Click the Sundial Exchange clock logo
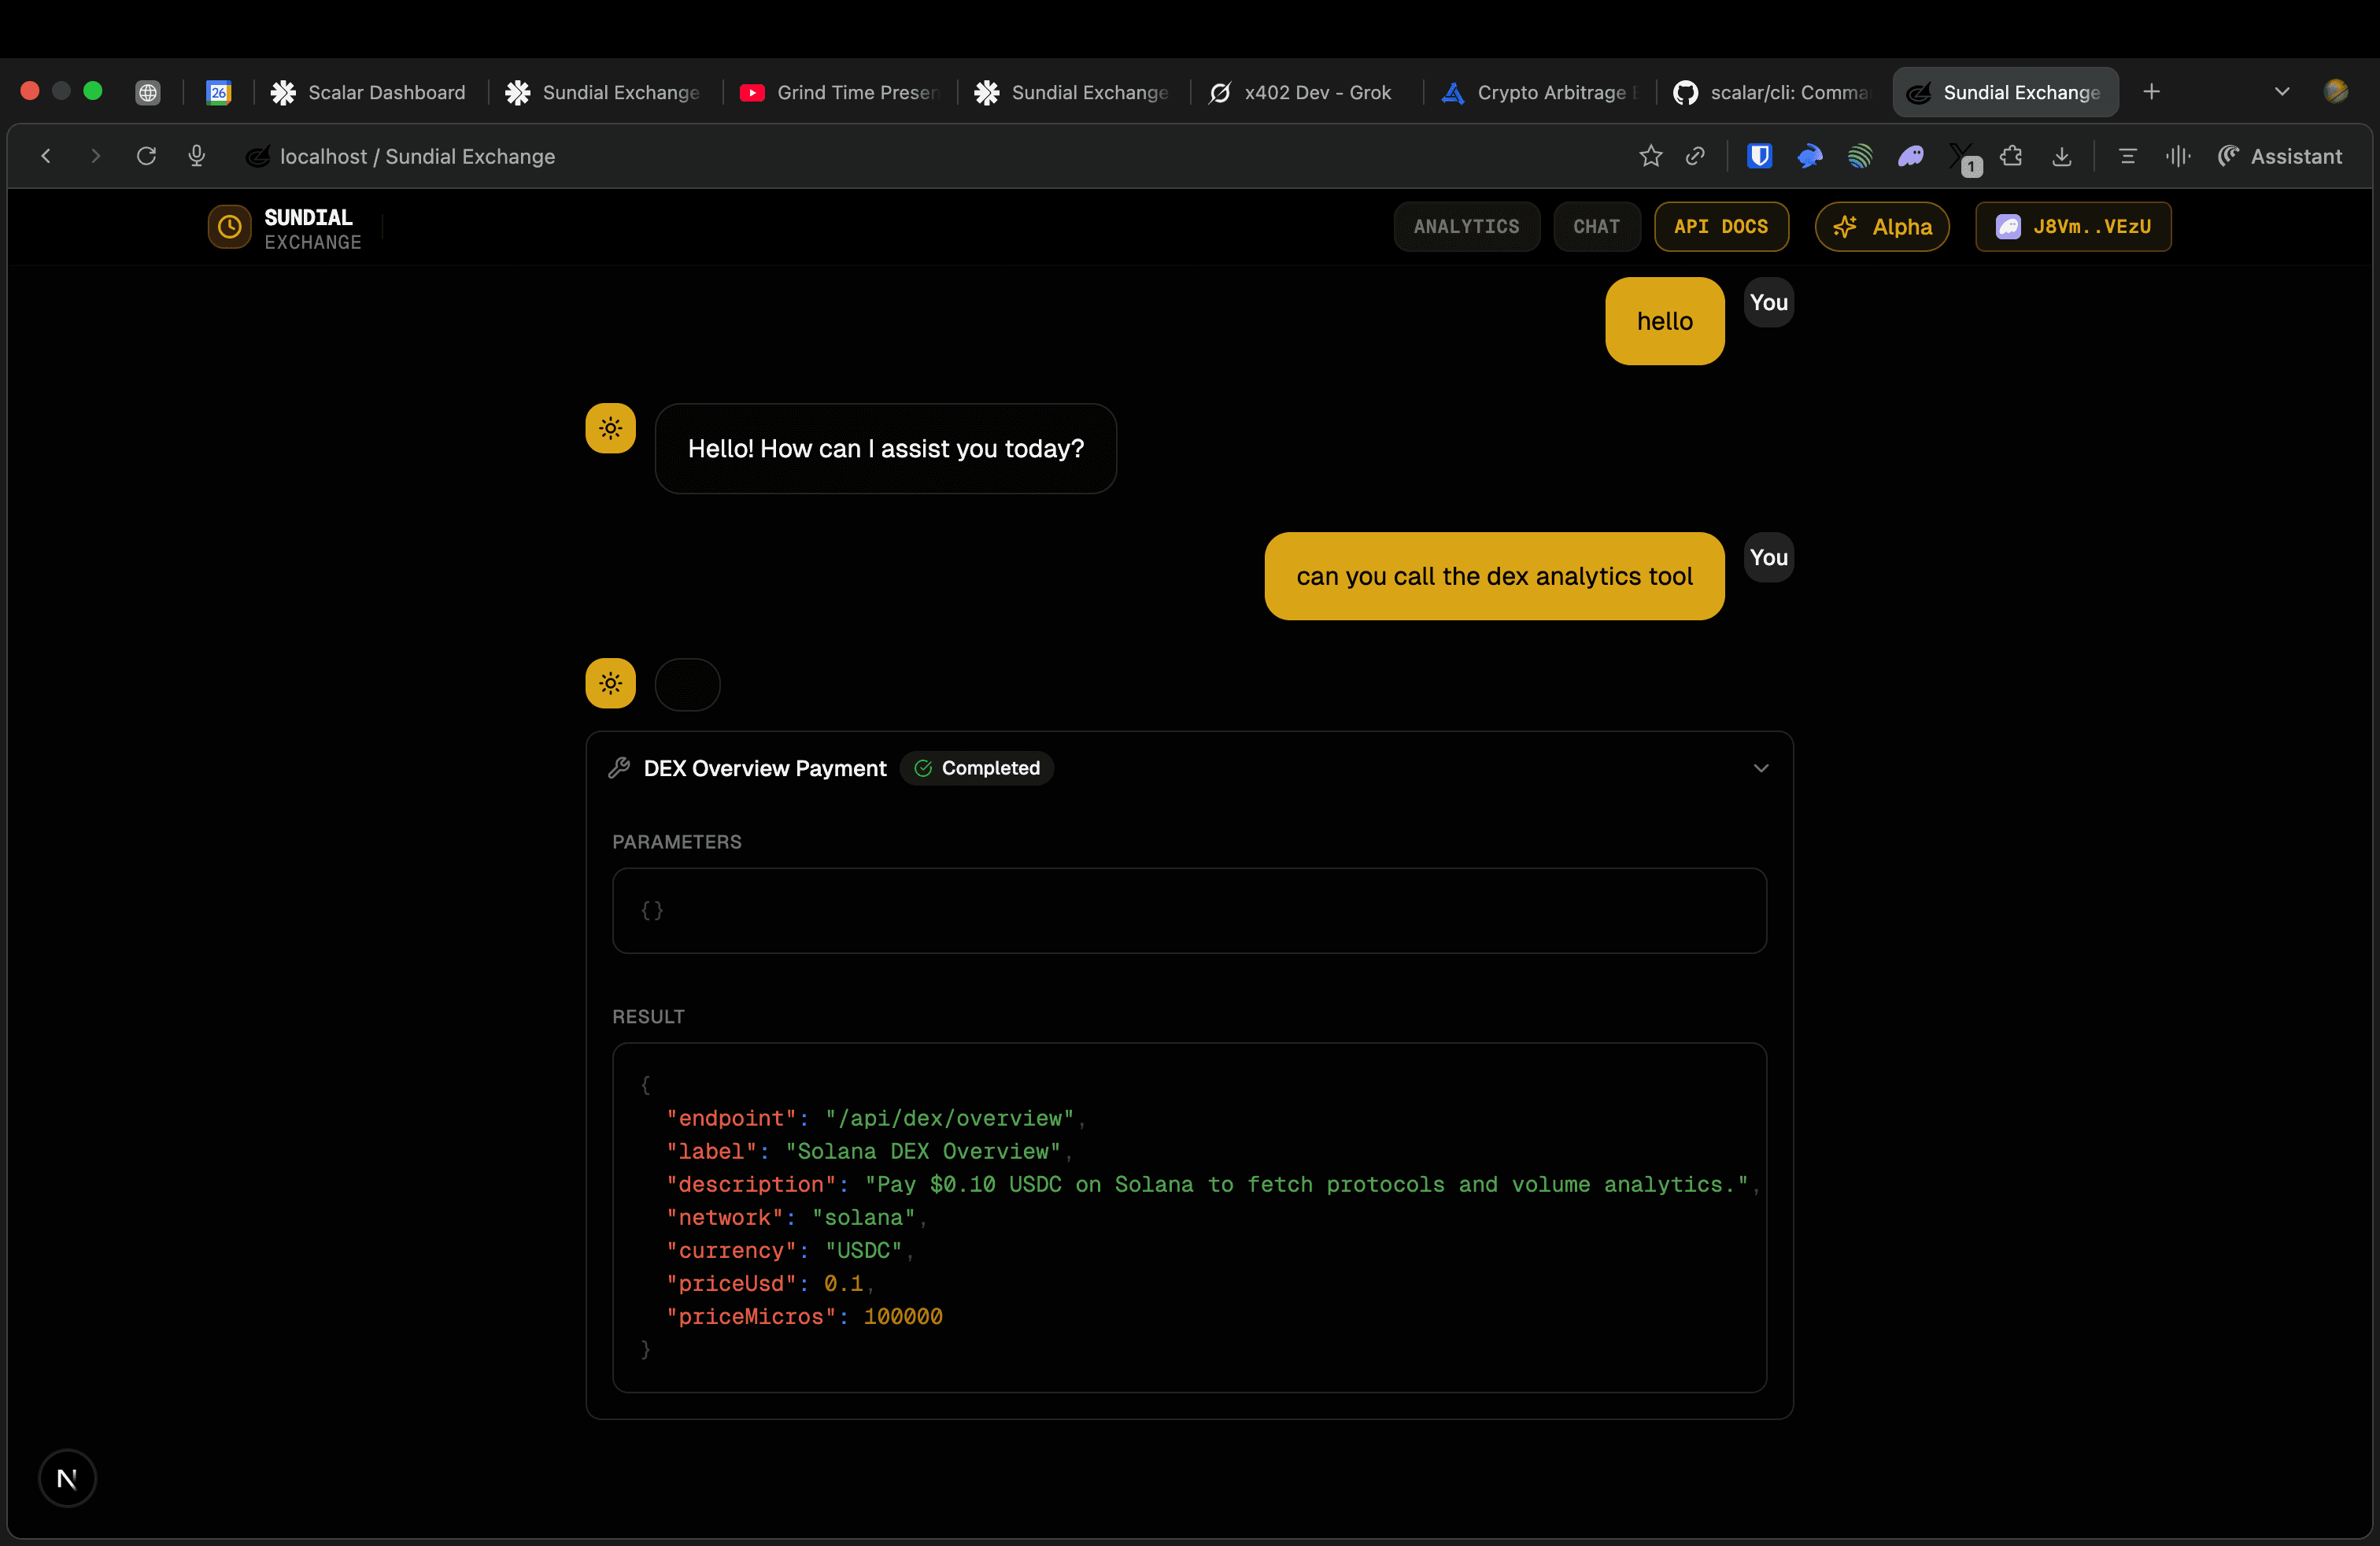Image resolution: width=2380 pixels, height=1546 pixels. [229, 227]
